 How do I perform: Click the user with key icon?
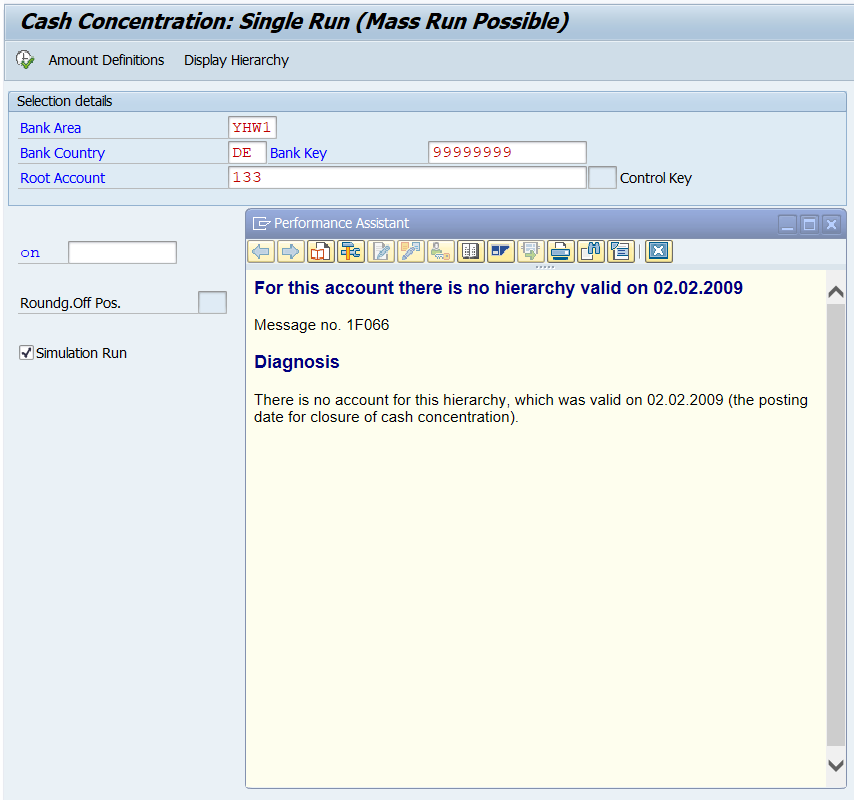441,252
